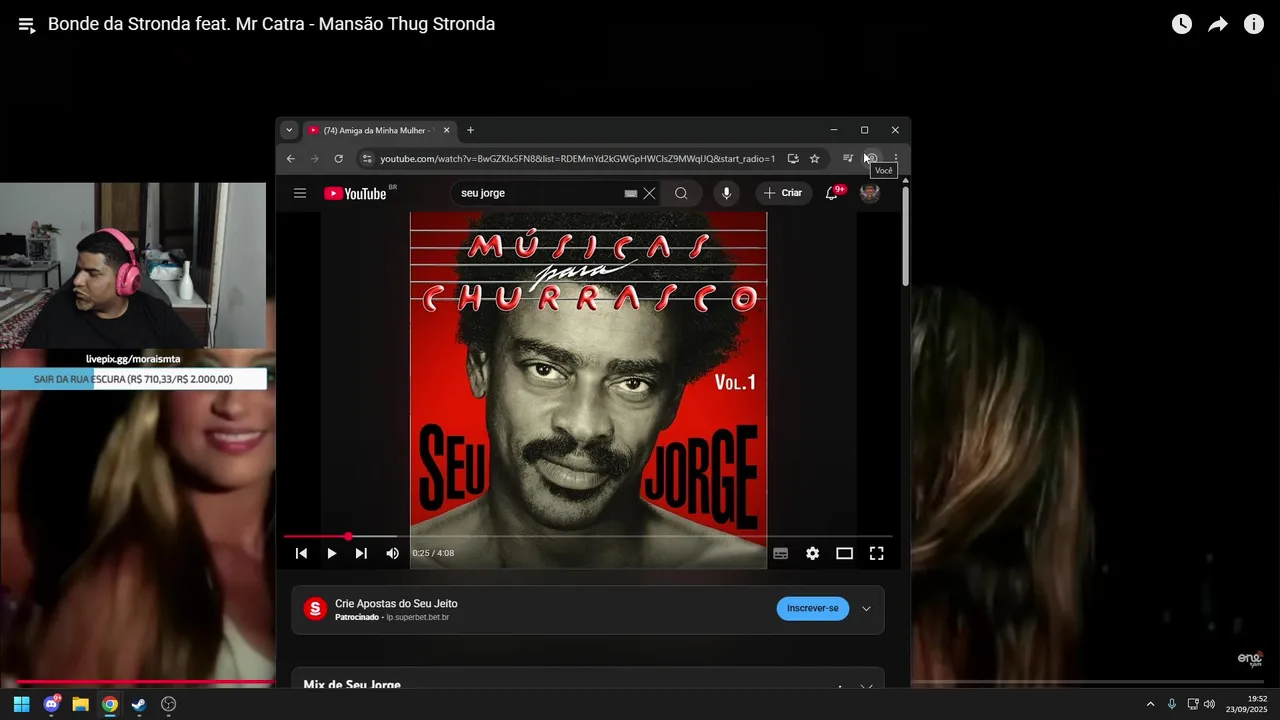Bookmark this page with the star
Screen dimensions: 1280x720
pos(815,158)
